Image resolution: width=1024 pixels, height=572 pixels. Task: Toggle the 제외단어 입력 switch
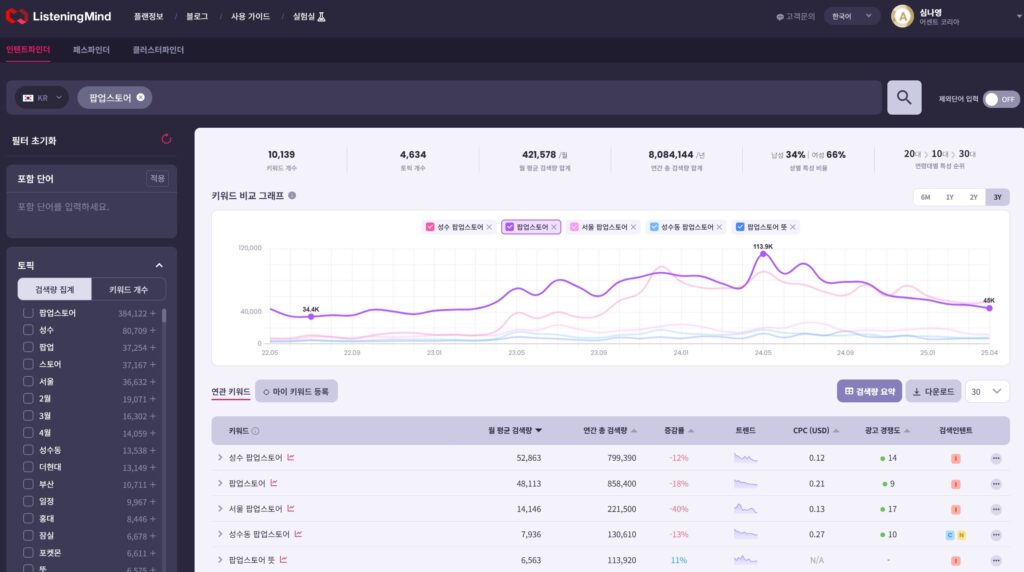1000,99
